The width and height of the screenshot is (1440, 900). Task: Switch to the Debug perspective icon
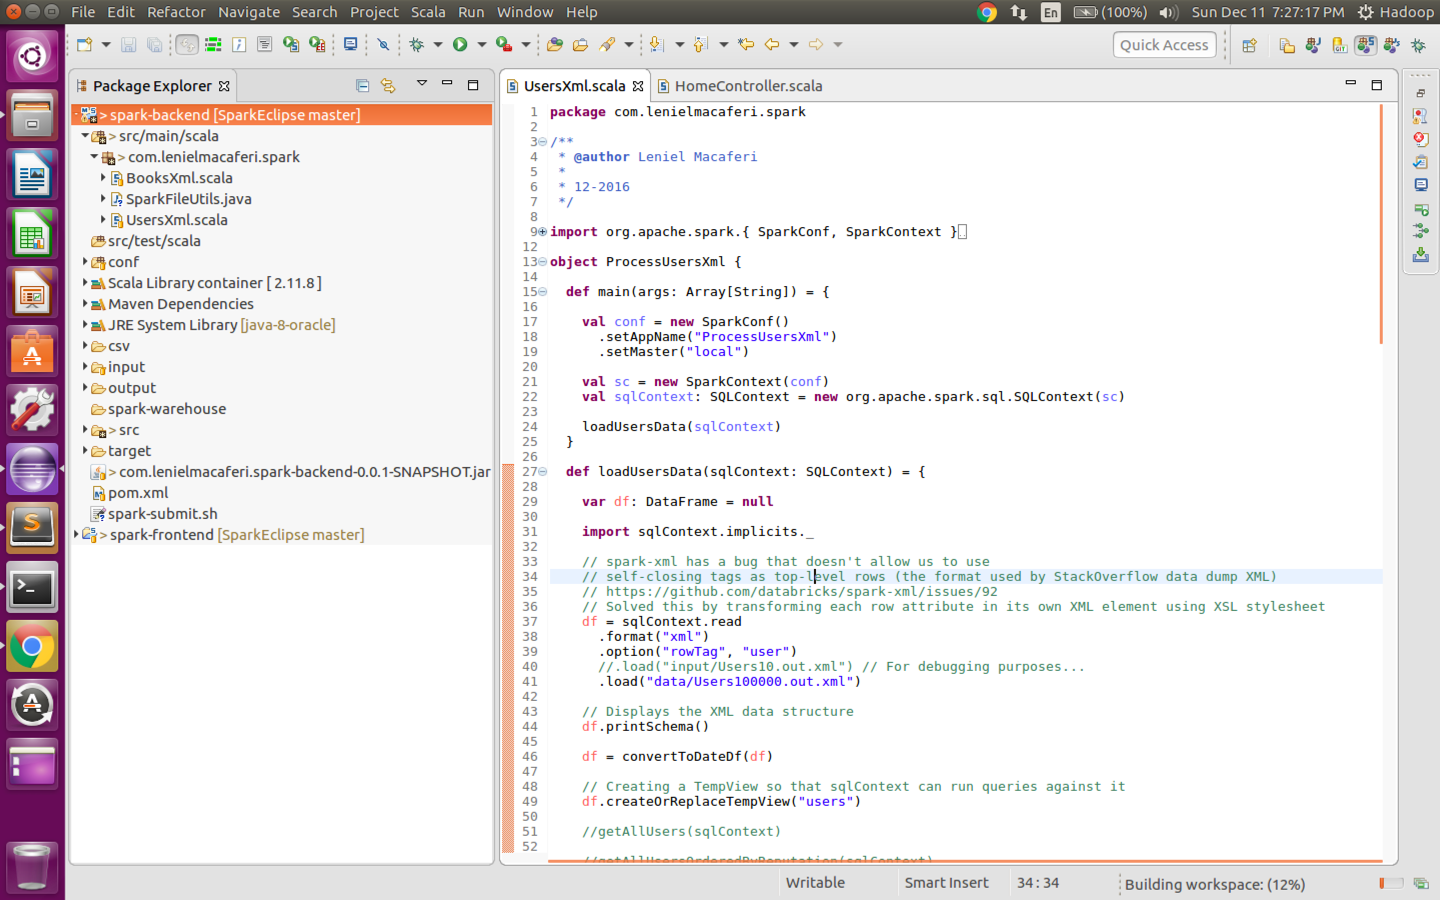pyautogui.click(x=1418, y=45)
